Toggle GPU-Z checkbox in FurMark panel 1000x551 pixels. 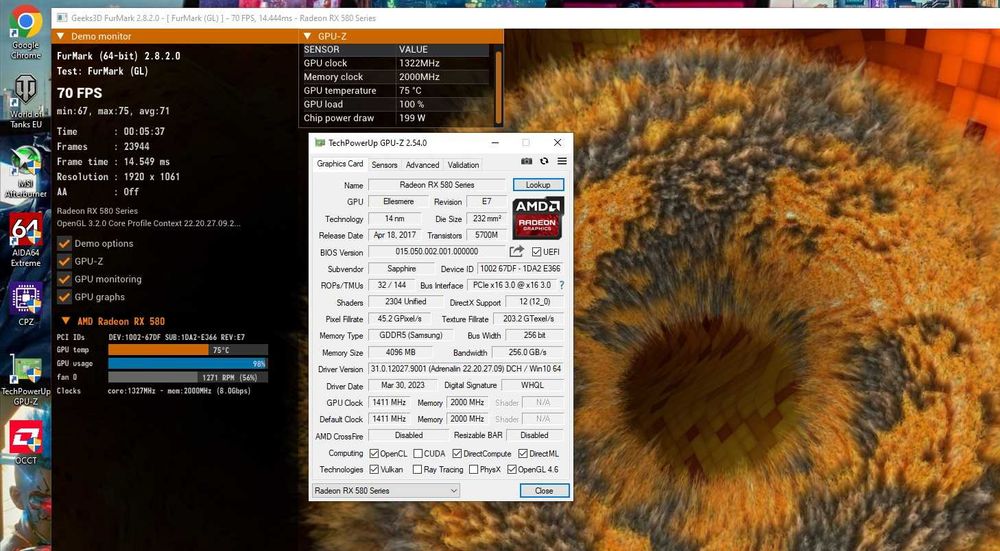coord(64,261)
